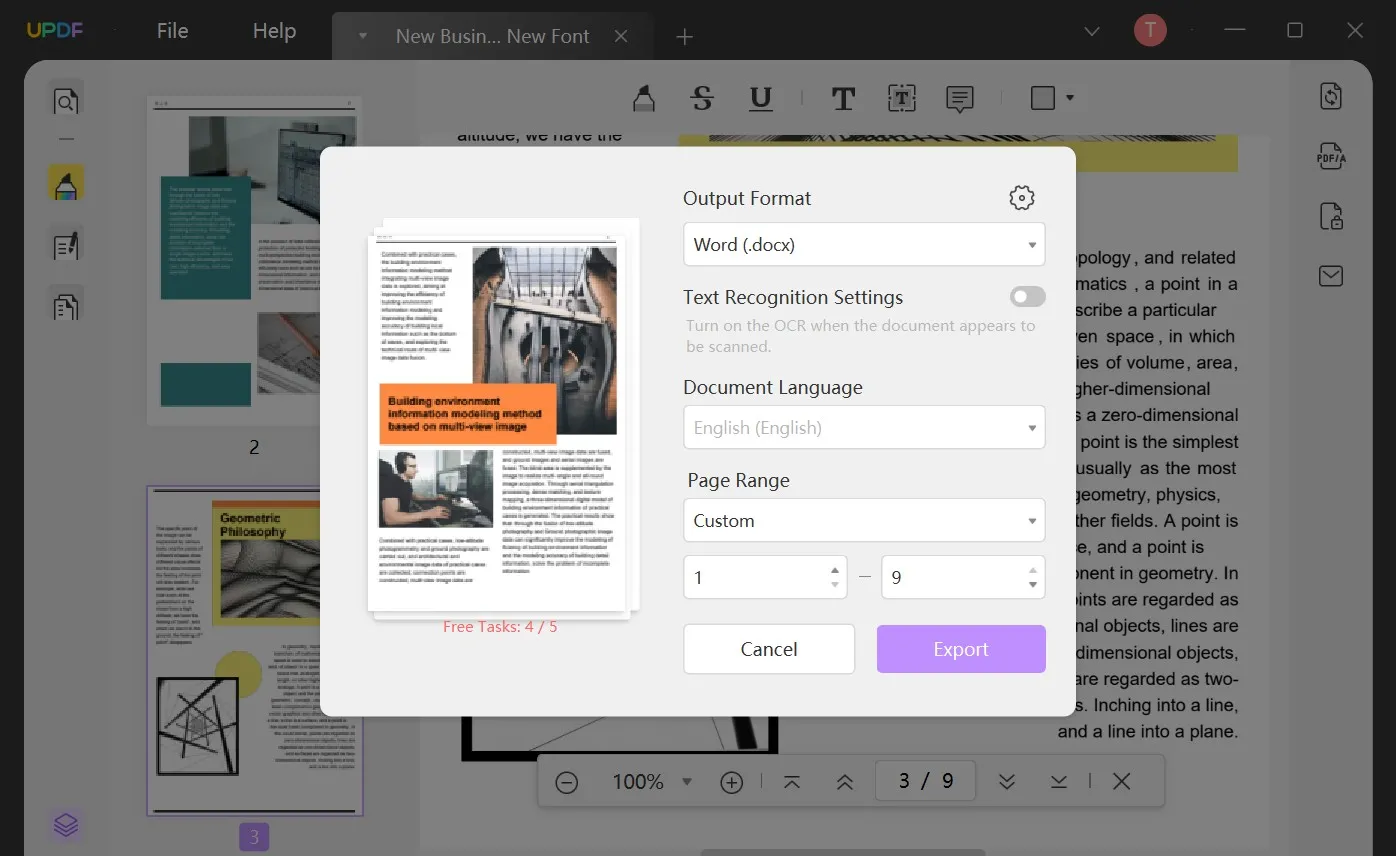Image resolution: width=1396 pixels, height=856 pixels.
Task: Click the Cancel button
Action: click(768, 649)
